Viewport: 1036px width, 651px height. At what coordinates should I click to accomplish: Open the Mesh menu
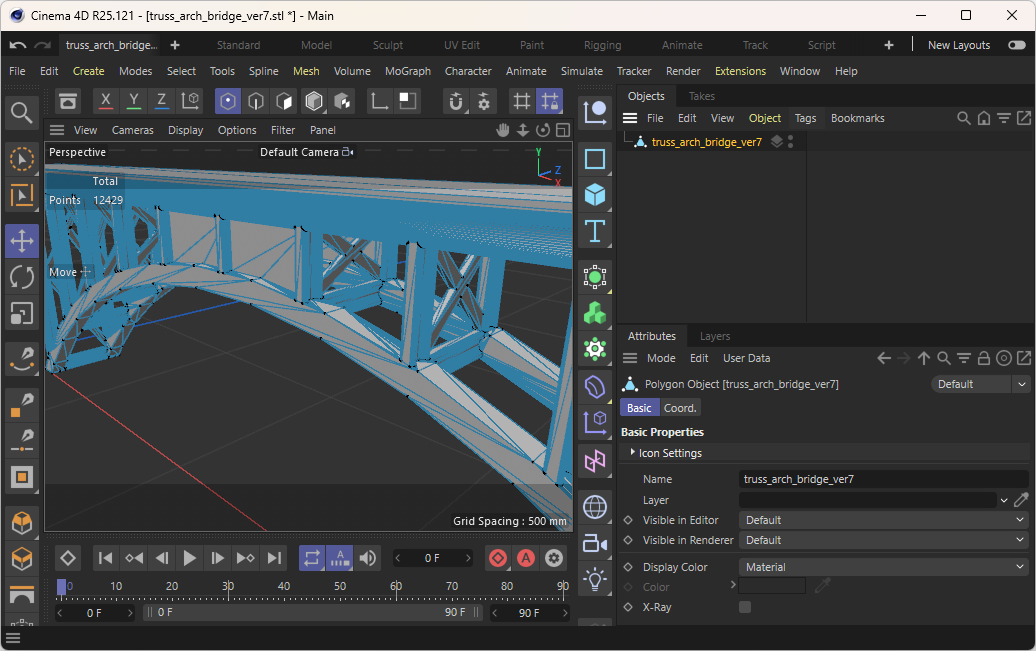pyautogui.click(x=306, y=71)
